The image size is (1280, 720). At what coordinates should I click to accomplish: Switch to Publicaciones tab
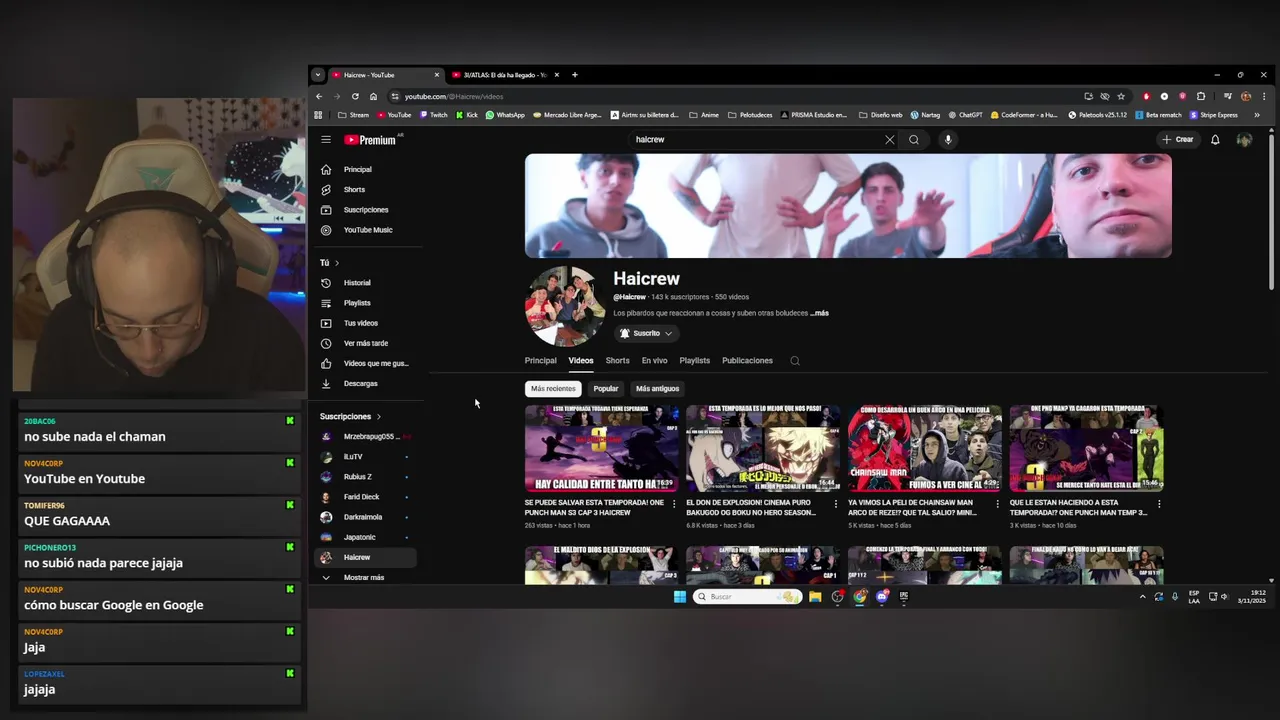747,361
